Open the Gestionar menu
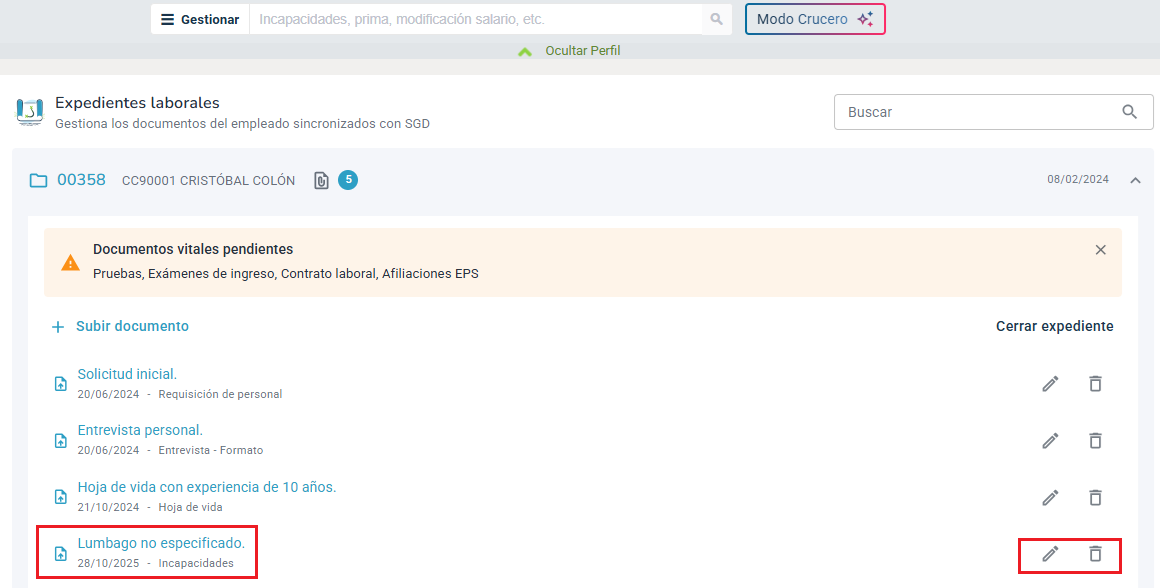1160x588 pixels. pos(200,19)
